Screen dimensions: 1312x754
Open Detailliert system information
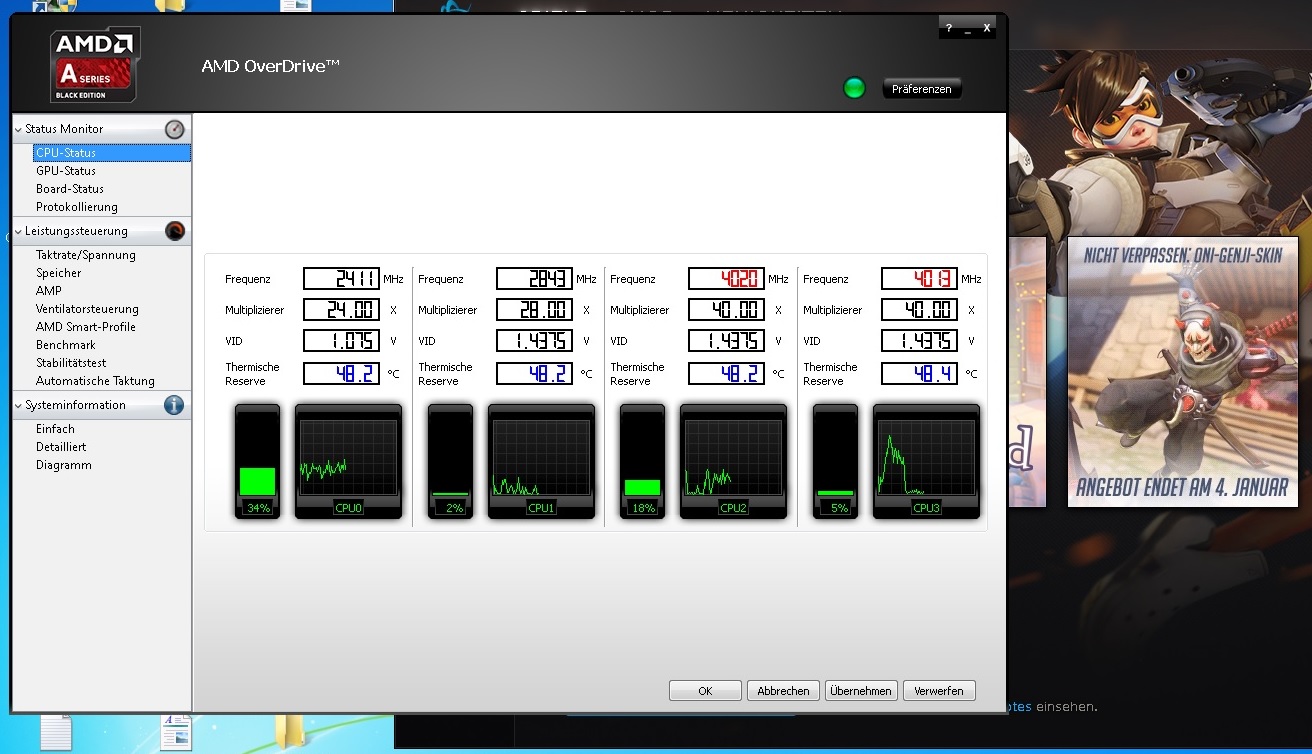pos(61,447)
